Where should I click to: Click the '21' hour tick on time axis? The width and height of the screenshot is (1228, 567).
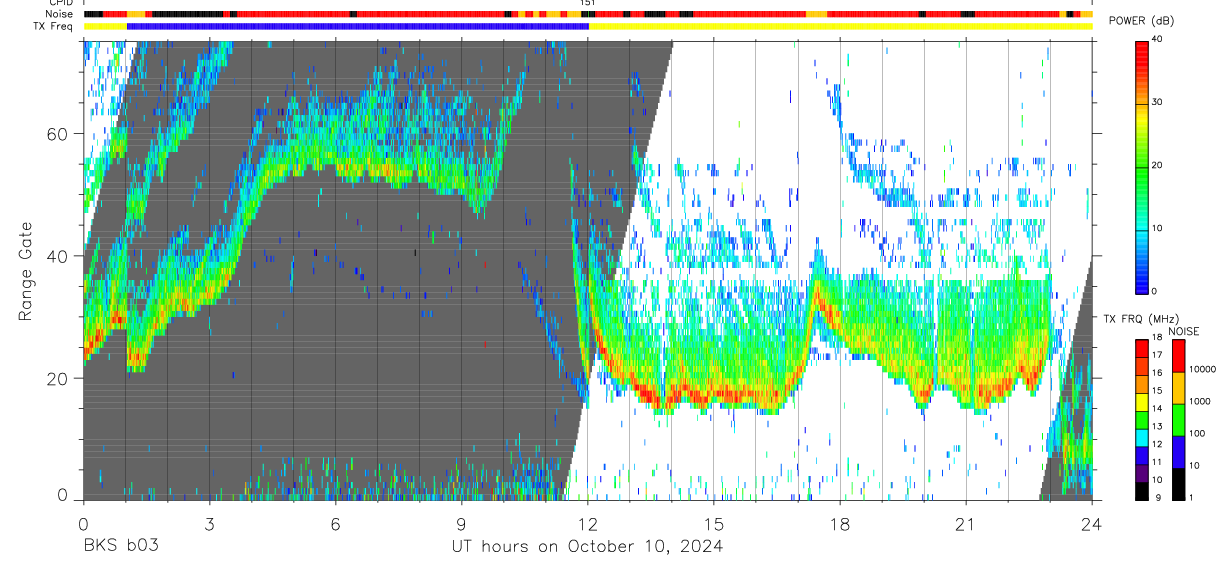pyautogui.click(x=966, y=524)
